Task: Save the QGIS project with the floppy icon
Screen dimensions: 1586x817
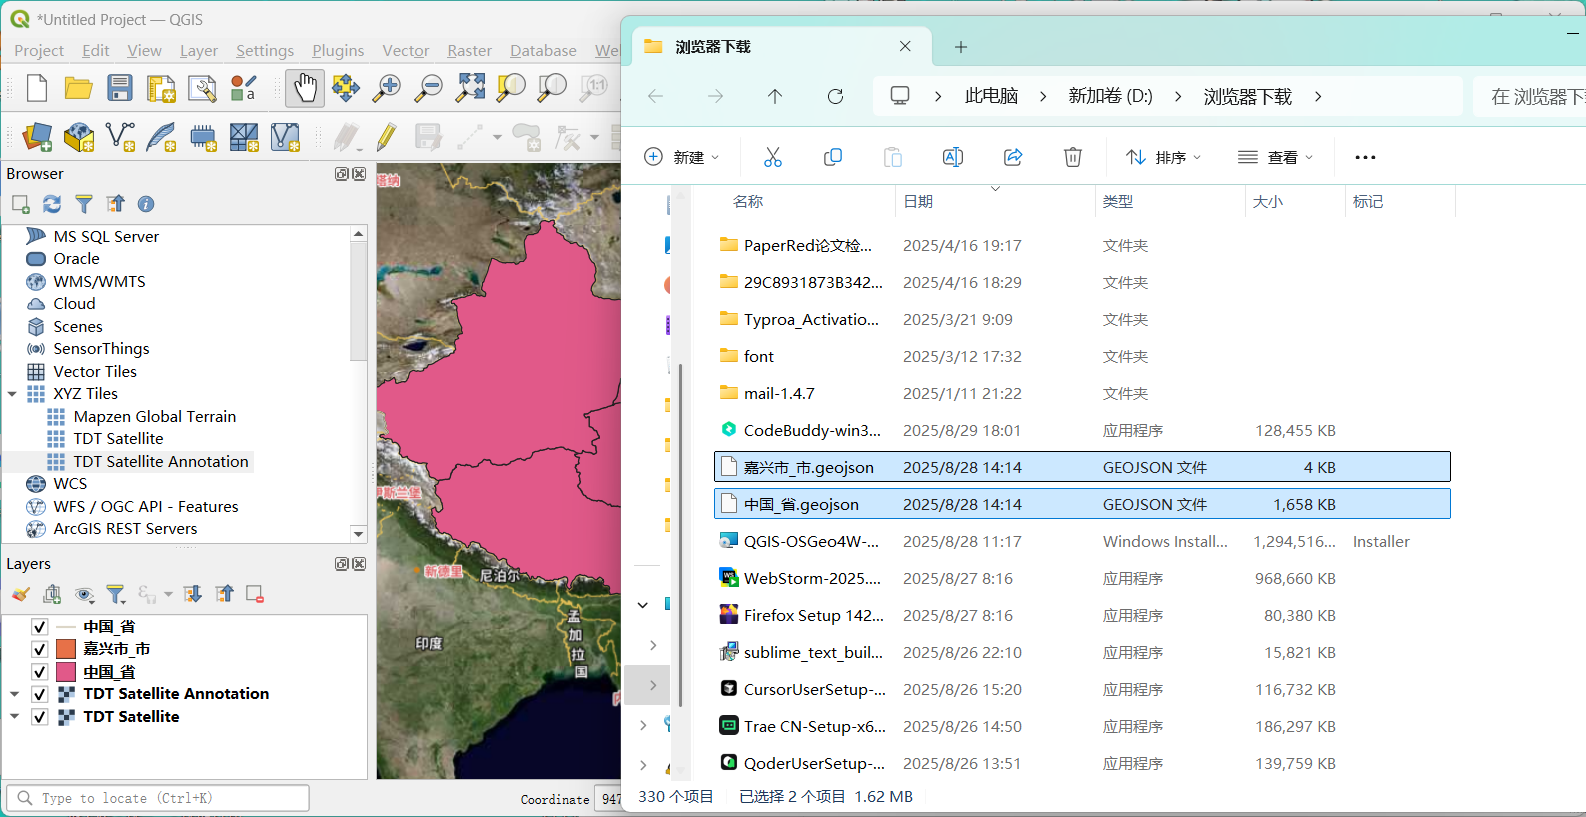Action: 120,88
